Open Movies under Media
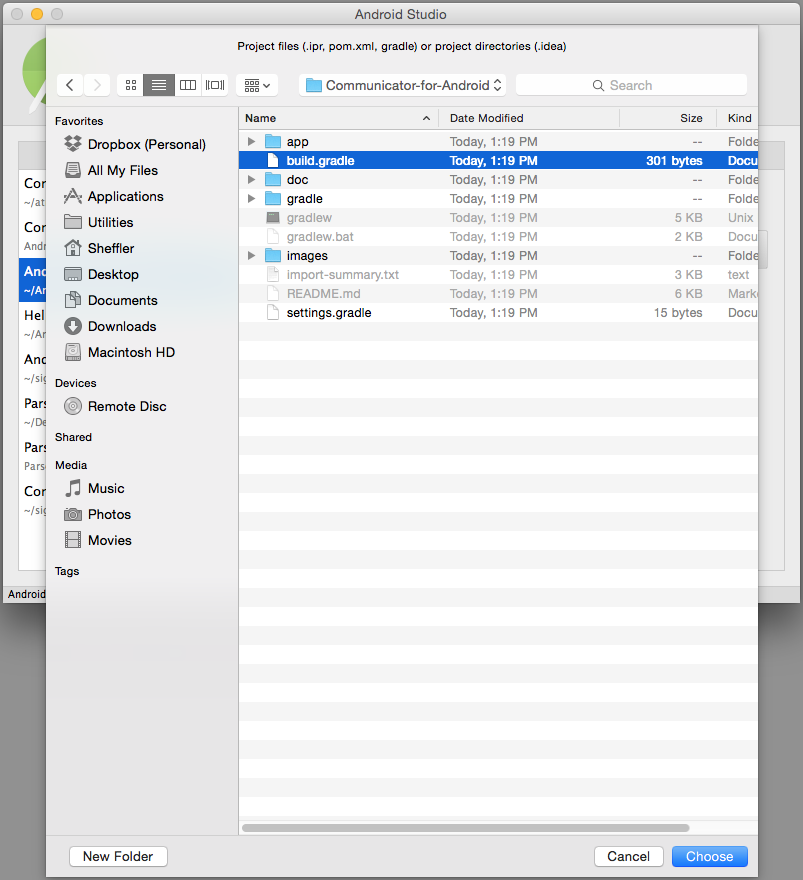 coord(98,540)
